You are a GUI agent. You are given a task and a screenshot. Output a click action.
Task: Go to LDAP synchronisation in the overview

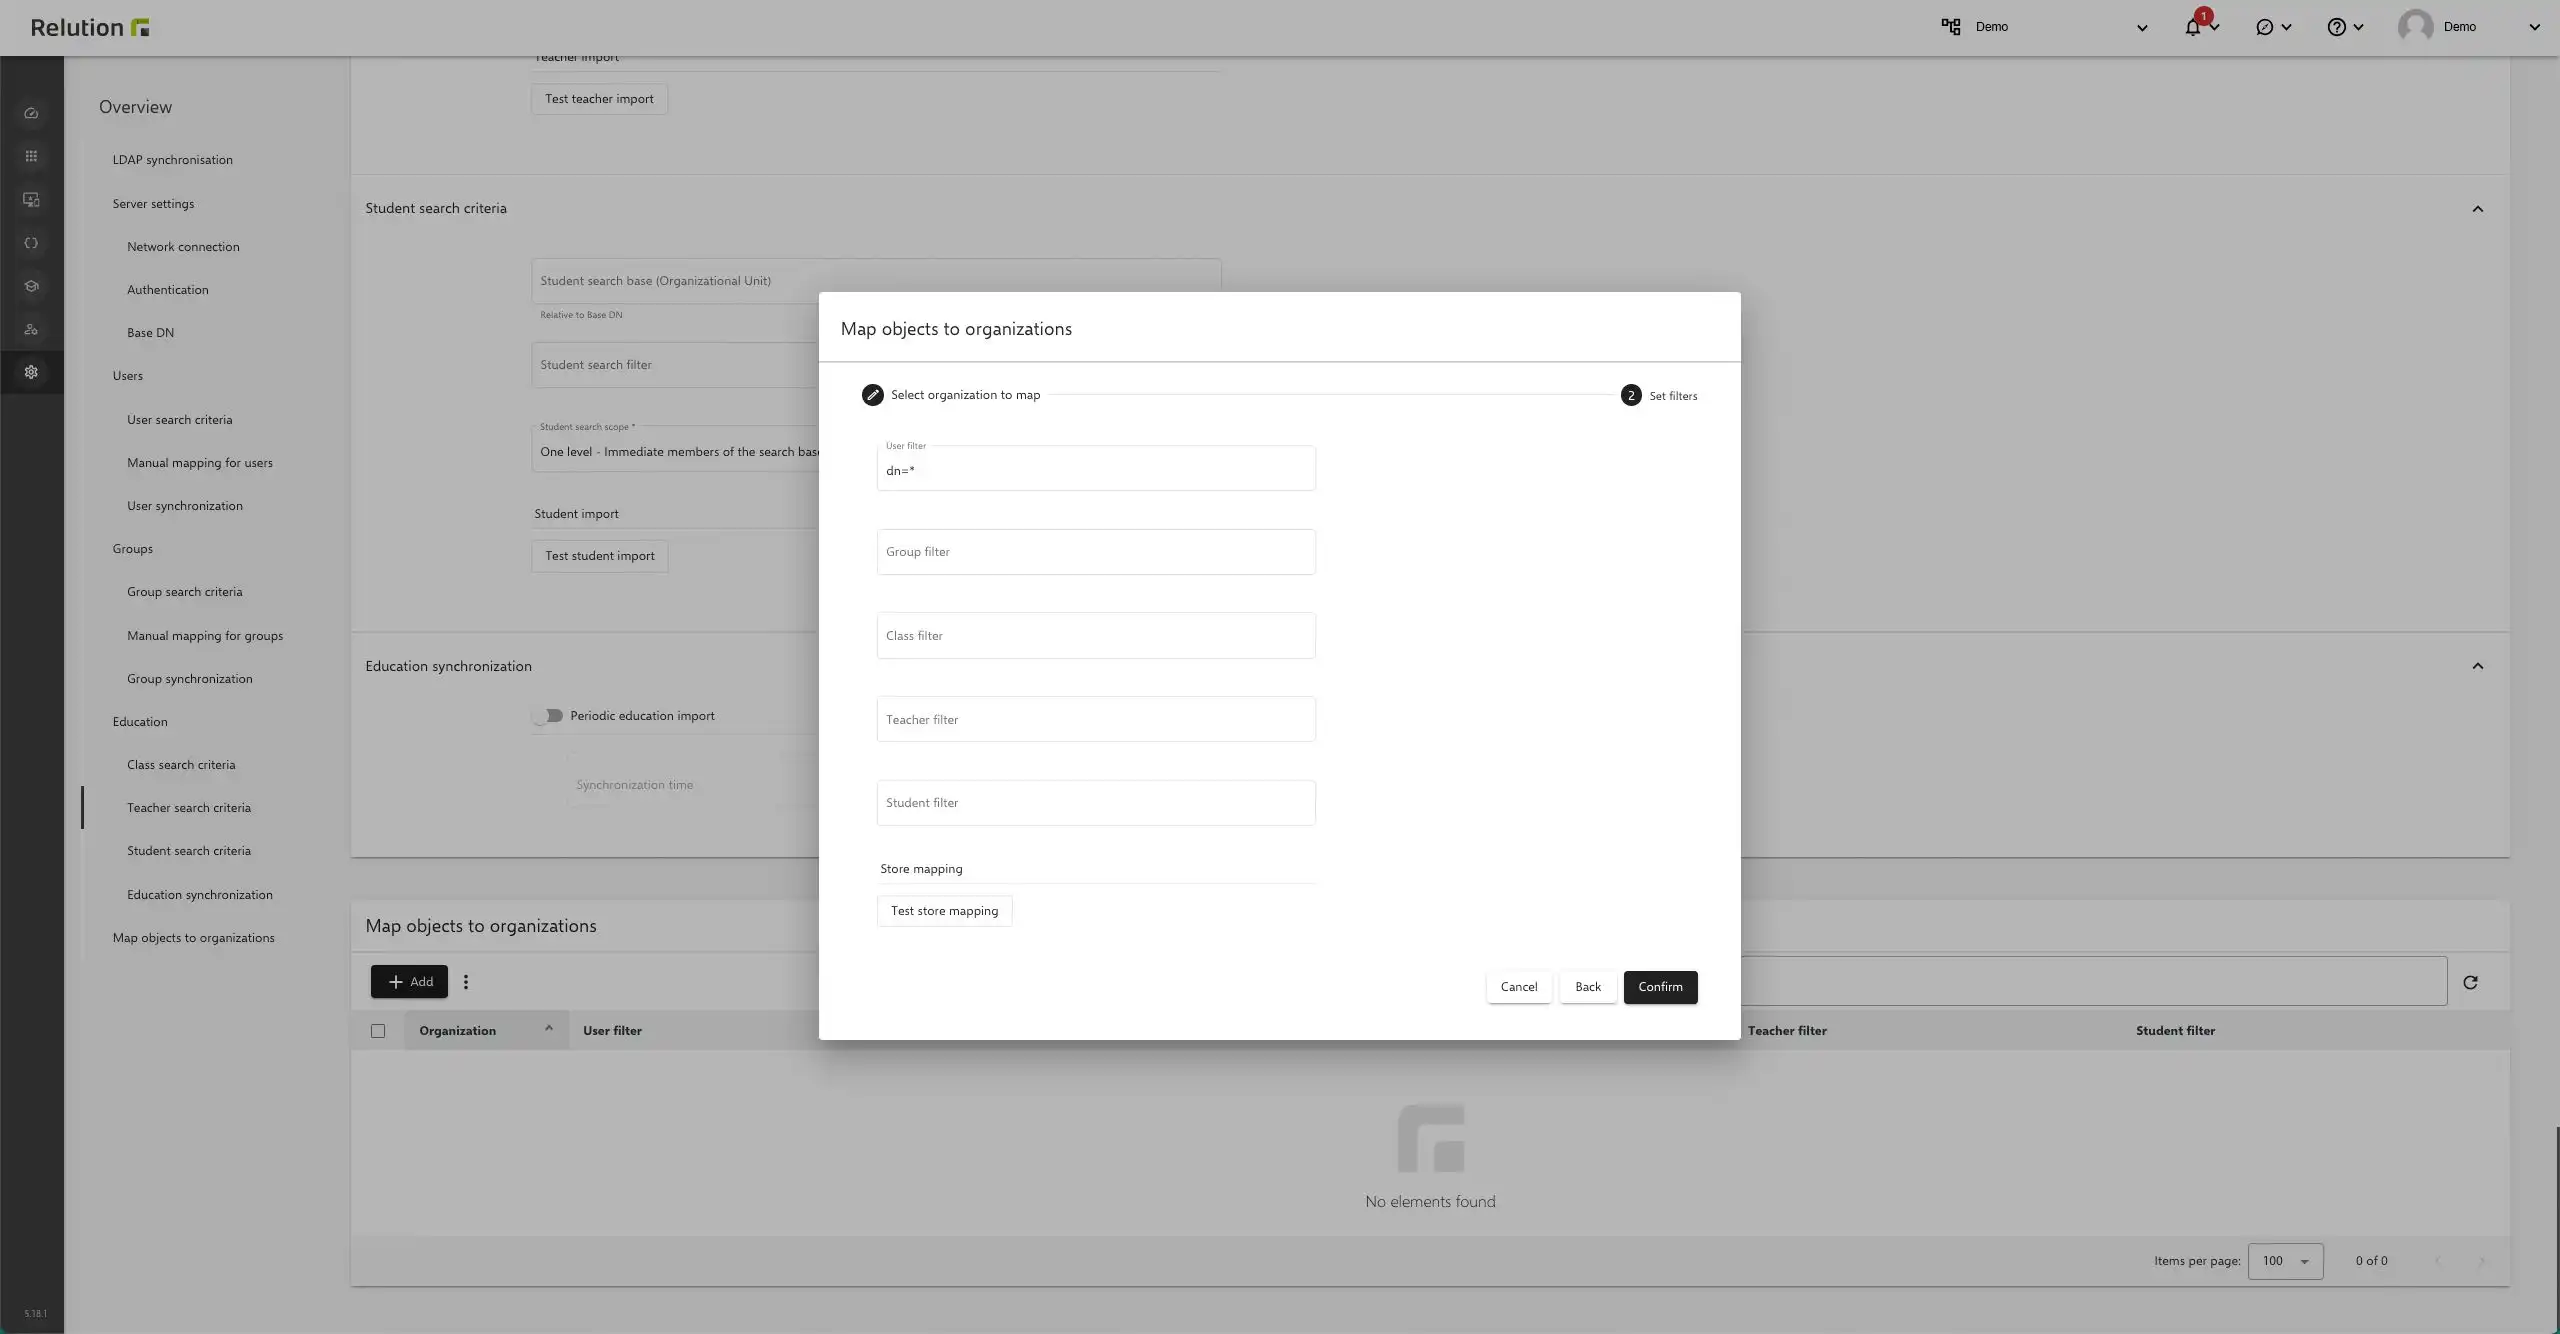tap(173, 160)
